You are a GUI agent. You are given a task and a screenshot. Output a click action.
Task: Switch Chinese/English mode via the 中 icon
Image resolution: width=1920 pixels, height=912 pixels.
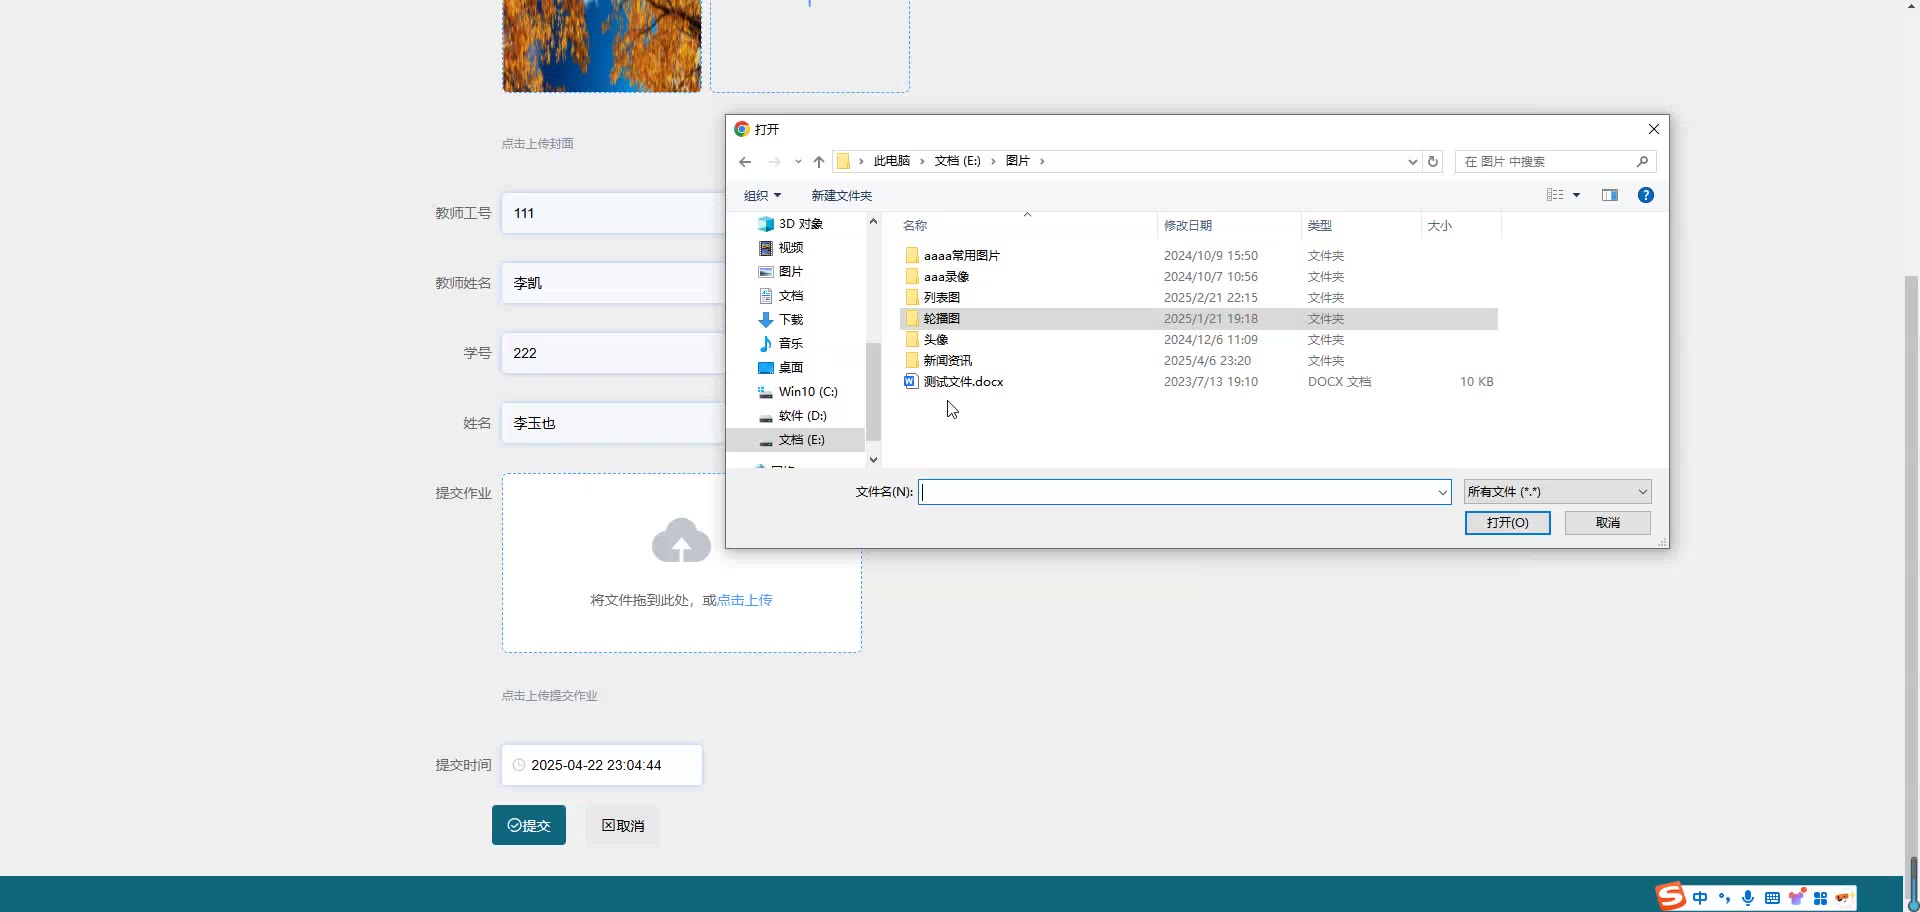(1700, 898)
